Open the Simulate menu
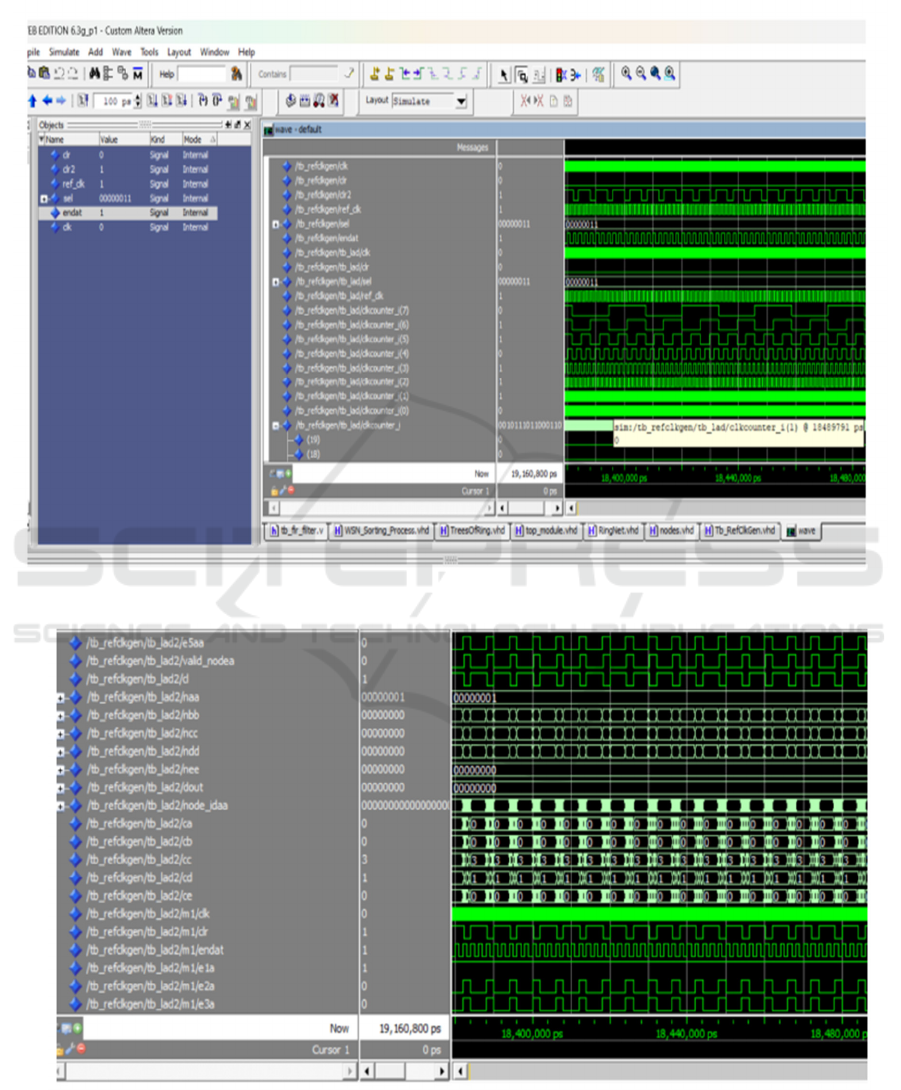The image size is (901, 1090). (64, 52)
